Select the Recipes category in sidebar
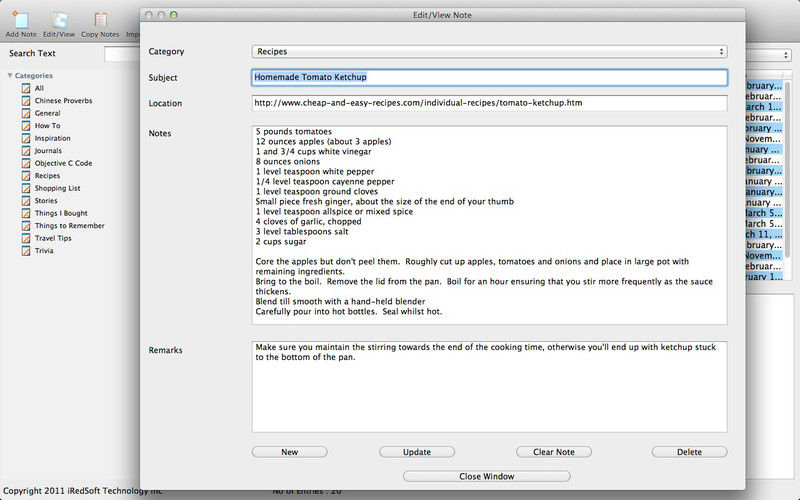The height and width of the screenshot is (500, 800). coord(47,176)
